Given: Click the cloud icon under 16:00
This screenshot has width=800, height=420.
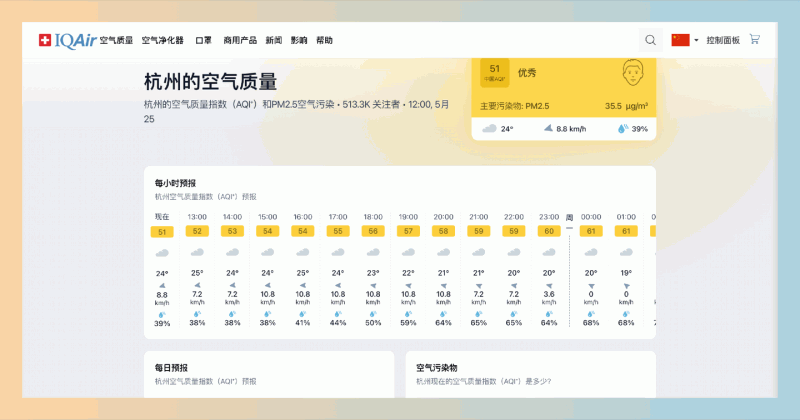Looking at the screenshot, I should click(x=303, y=252).
